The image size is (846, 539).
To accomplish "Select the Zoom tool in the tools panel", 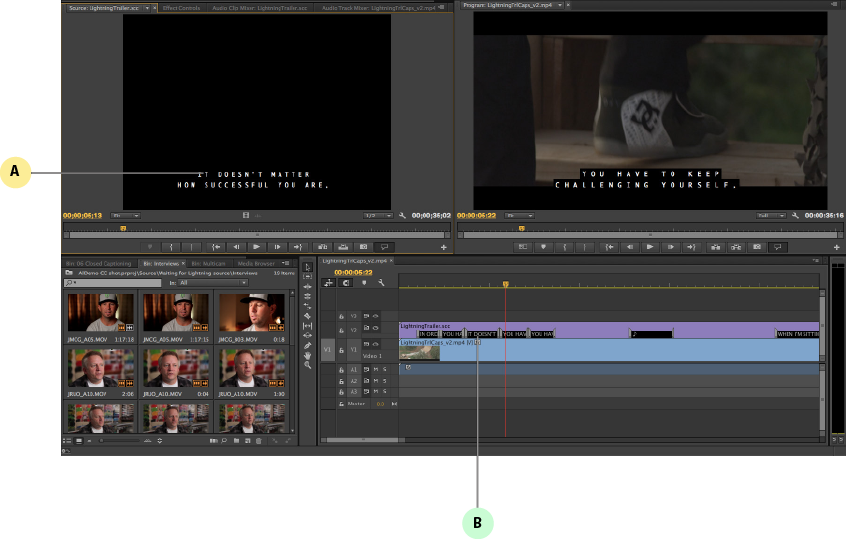I will point(308,365).
